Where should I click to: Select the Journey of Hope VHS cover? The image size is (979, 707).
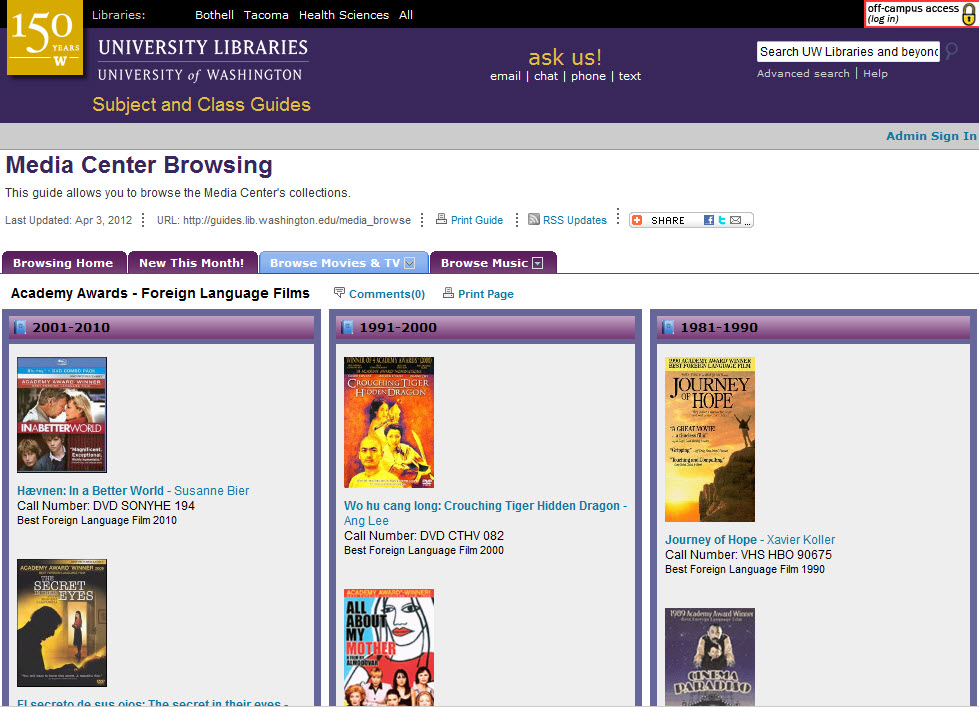point(710,439)
